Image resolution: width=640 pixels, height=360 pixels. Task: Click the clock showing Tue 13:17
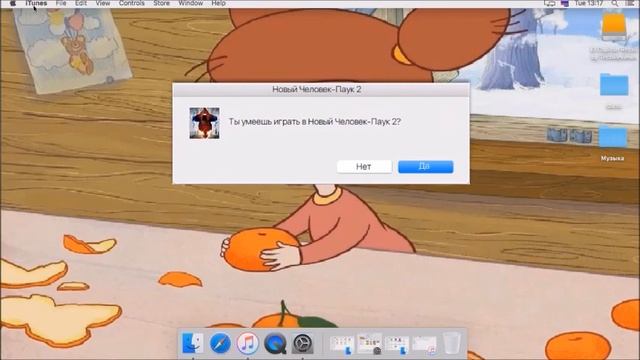[589, 3]
